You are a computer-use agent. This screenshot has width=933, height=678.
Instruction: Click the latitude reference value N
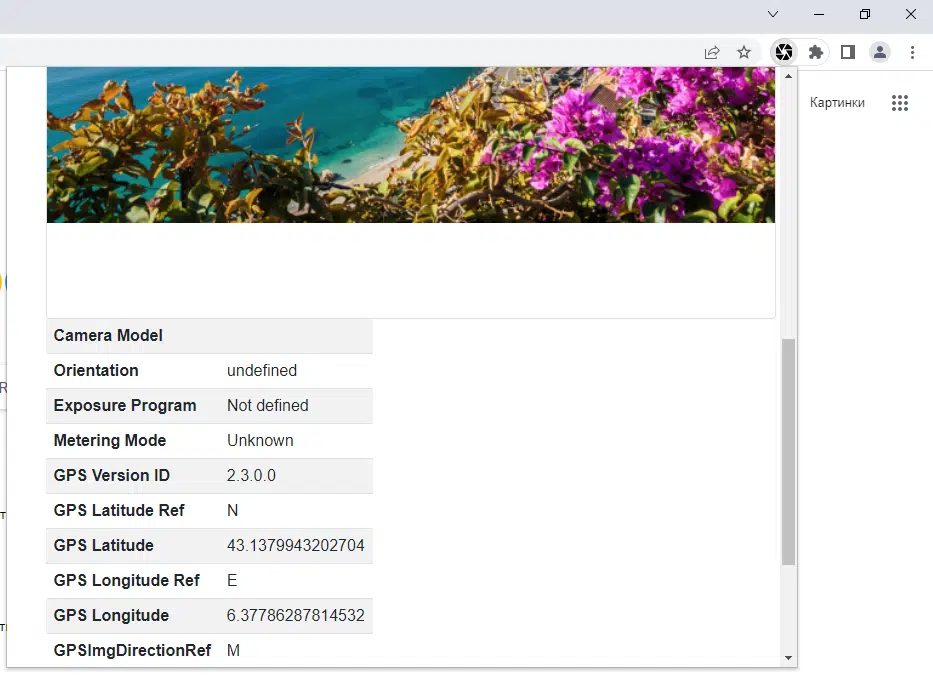click(x=233, y=511)
